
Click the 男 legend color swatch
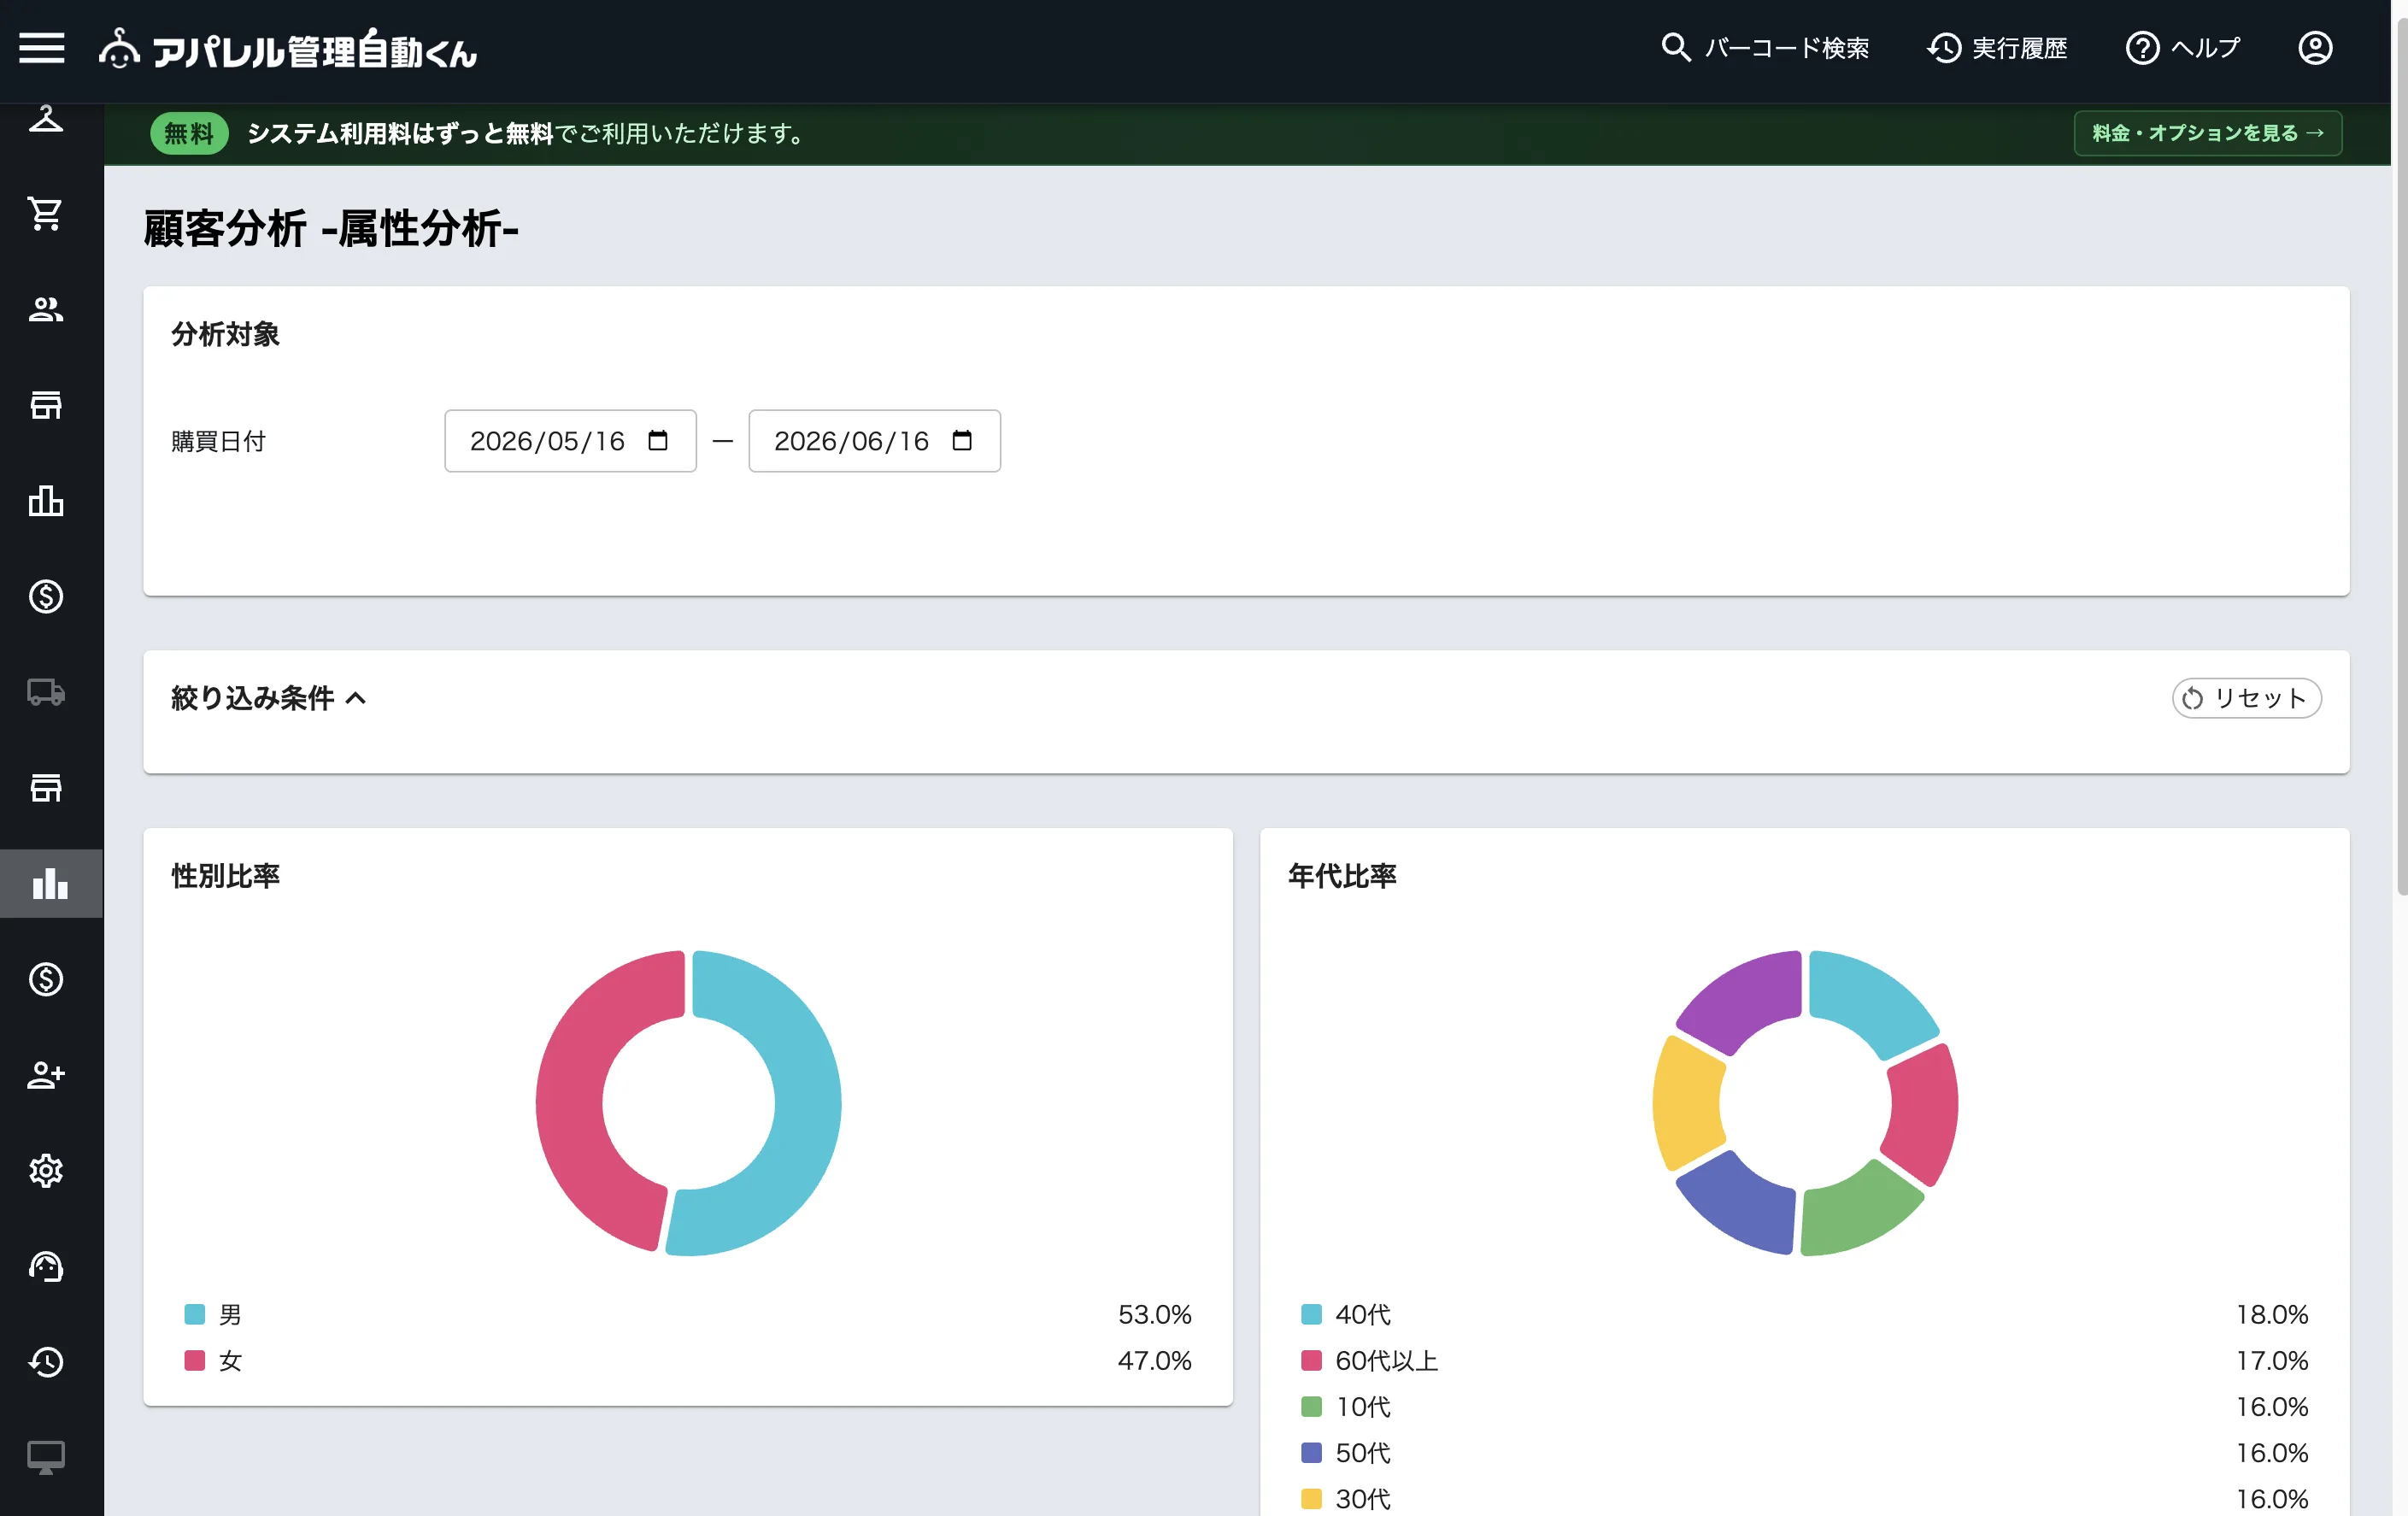195,1314
